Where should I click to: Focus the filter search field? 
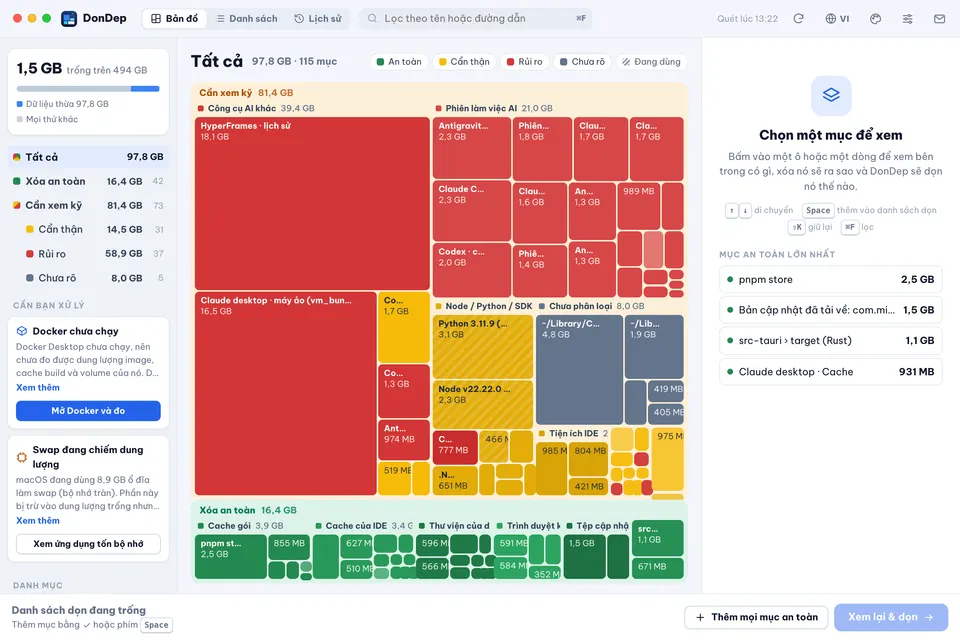476,18
